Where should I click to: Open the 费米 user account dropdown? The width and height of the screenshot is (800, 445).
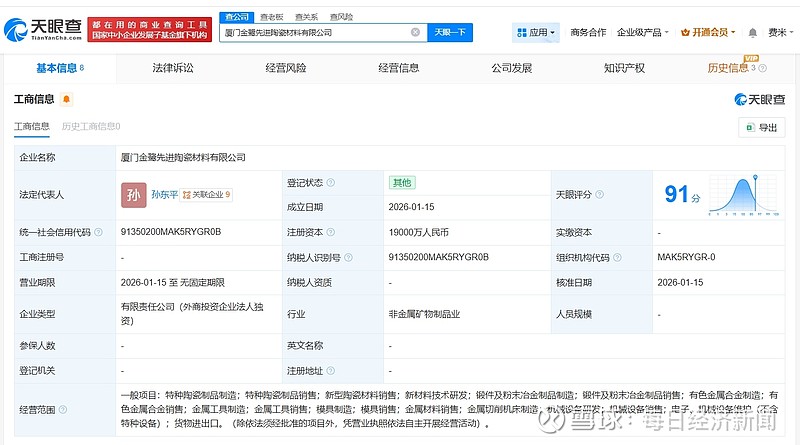click(781, 33)
